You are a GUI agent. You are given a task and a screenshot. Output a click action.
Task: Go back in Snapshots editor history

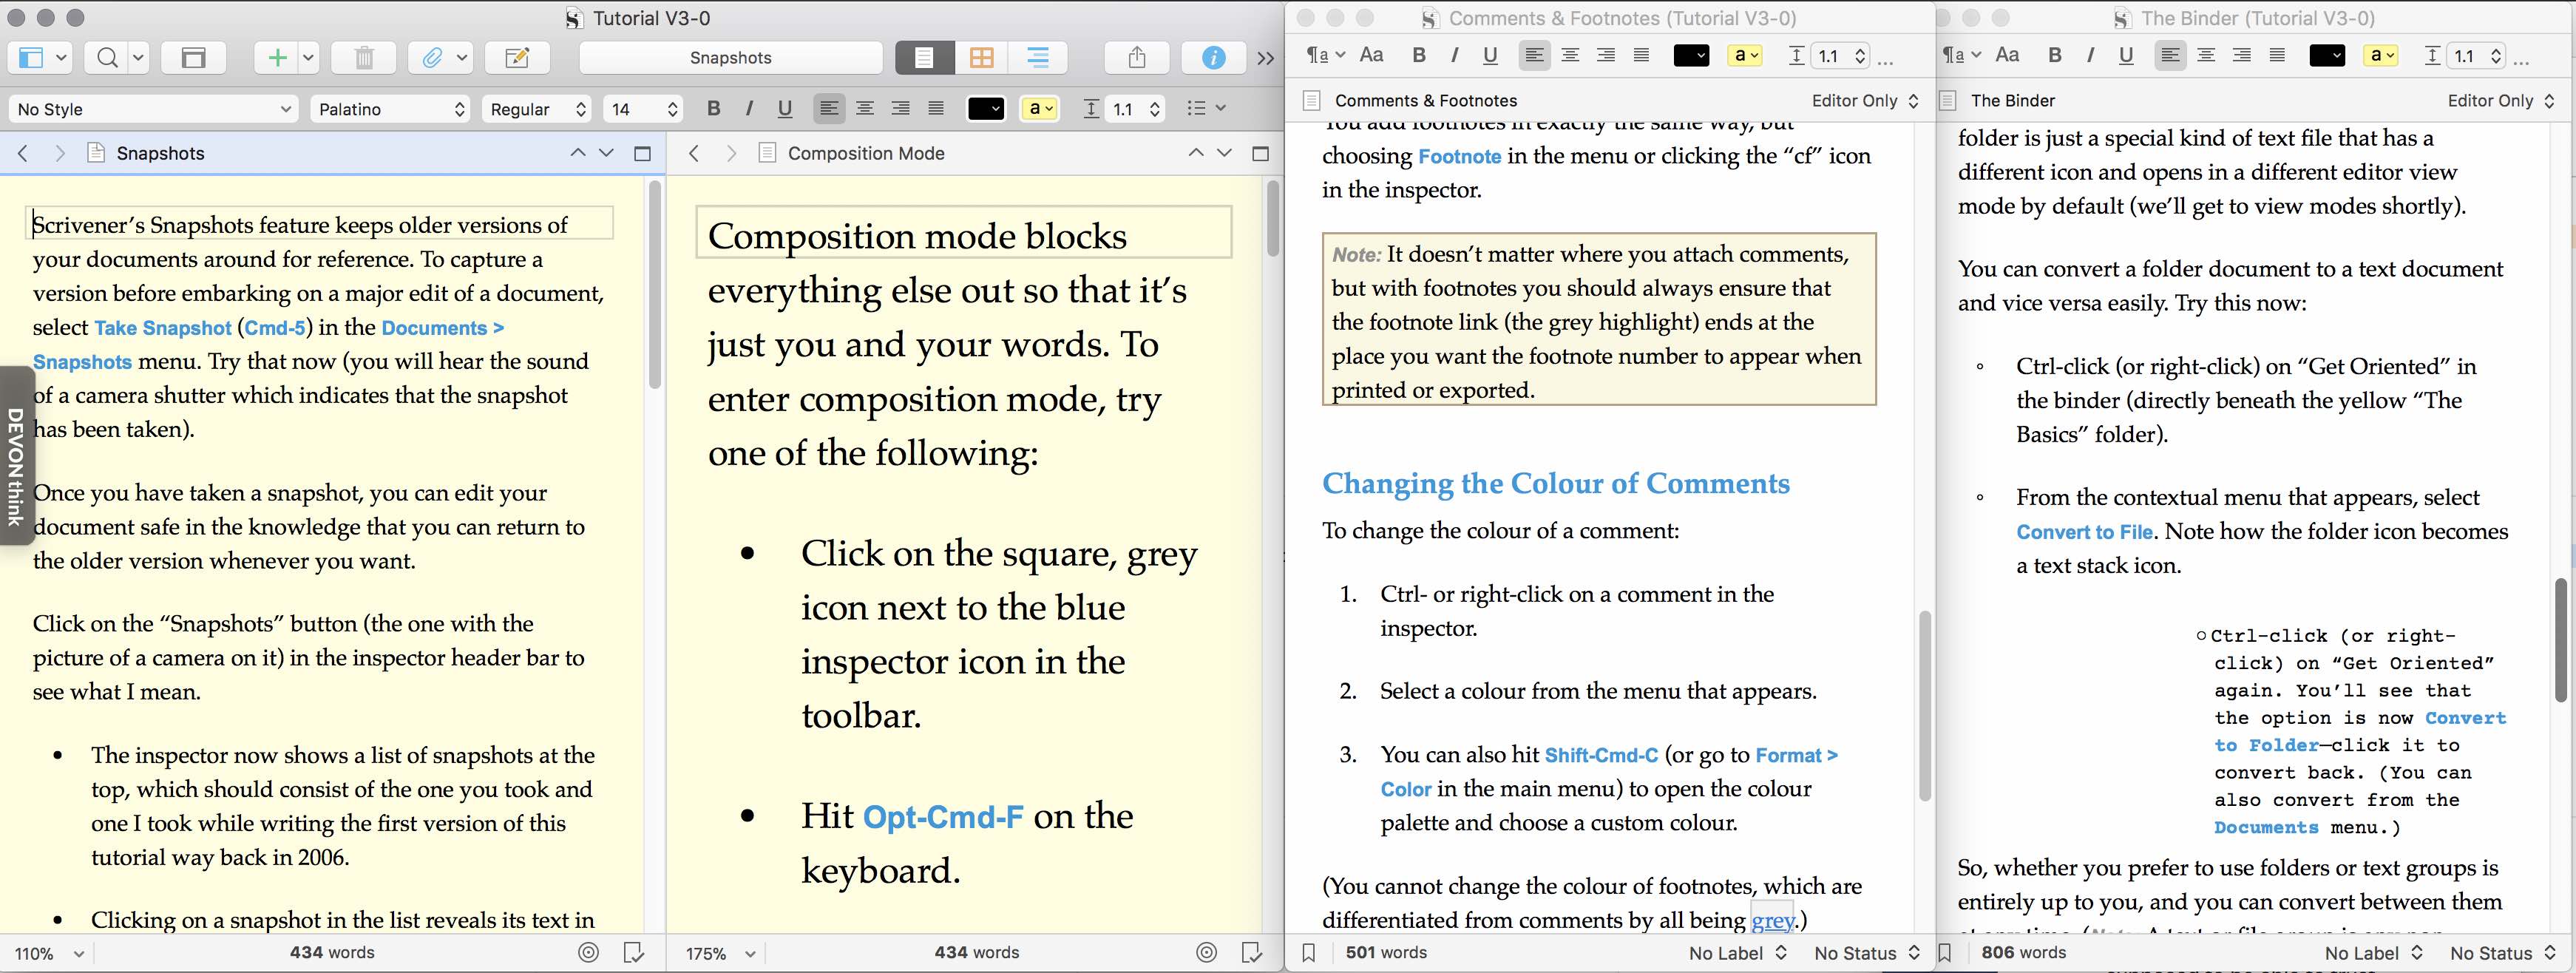[x=23, y=153]
